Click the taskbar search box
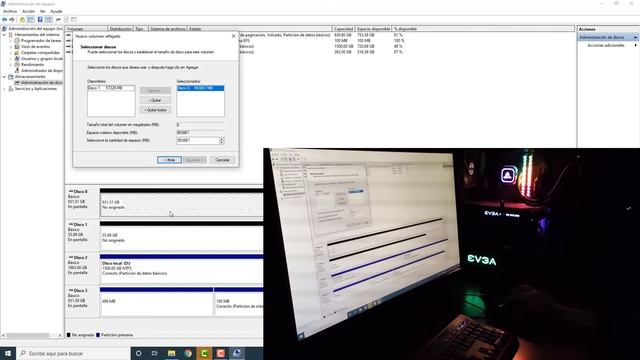The image size is (640, 360). tap(73, 353)
